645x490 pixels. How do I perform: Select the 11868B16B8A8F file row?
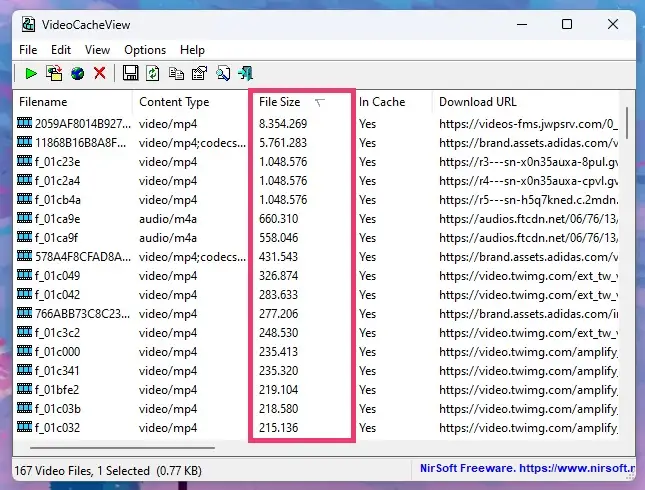(x=316, y=143)
